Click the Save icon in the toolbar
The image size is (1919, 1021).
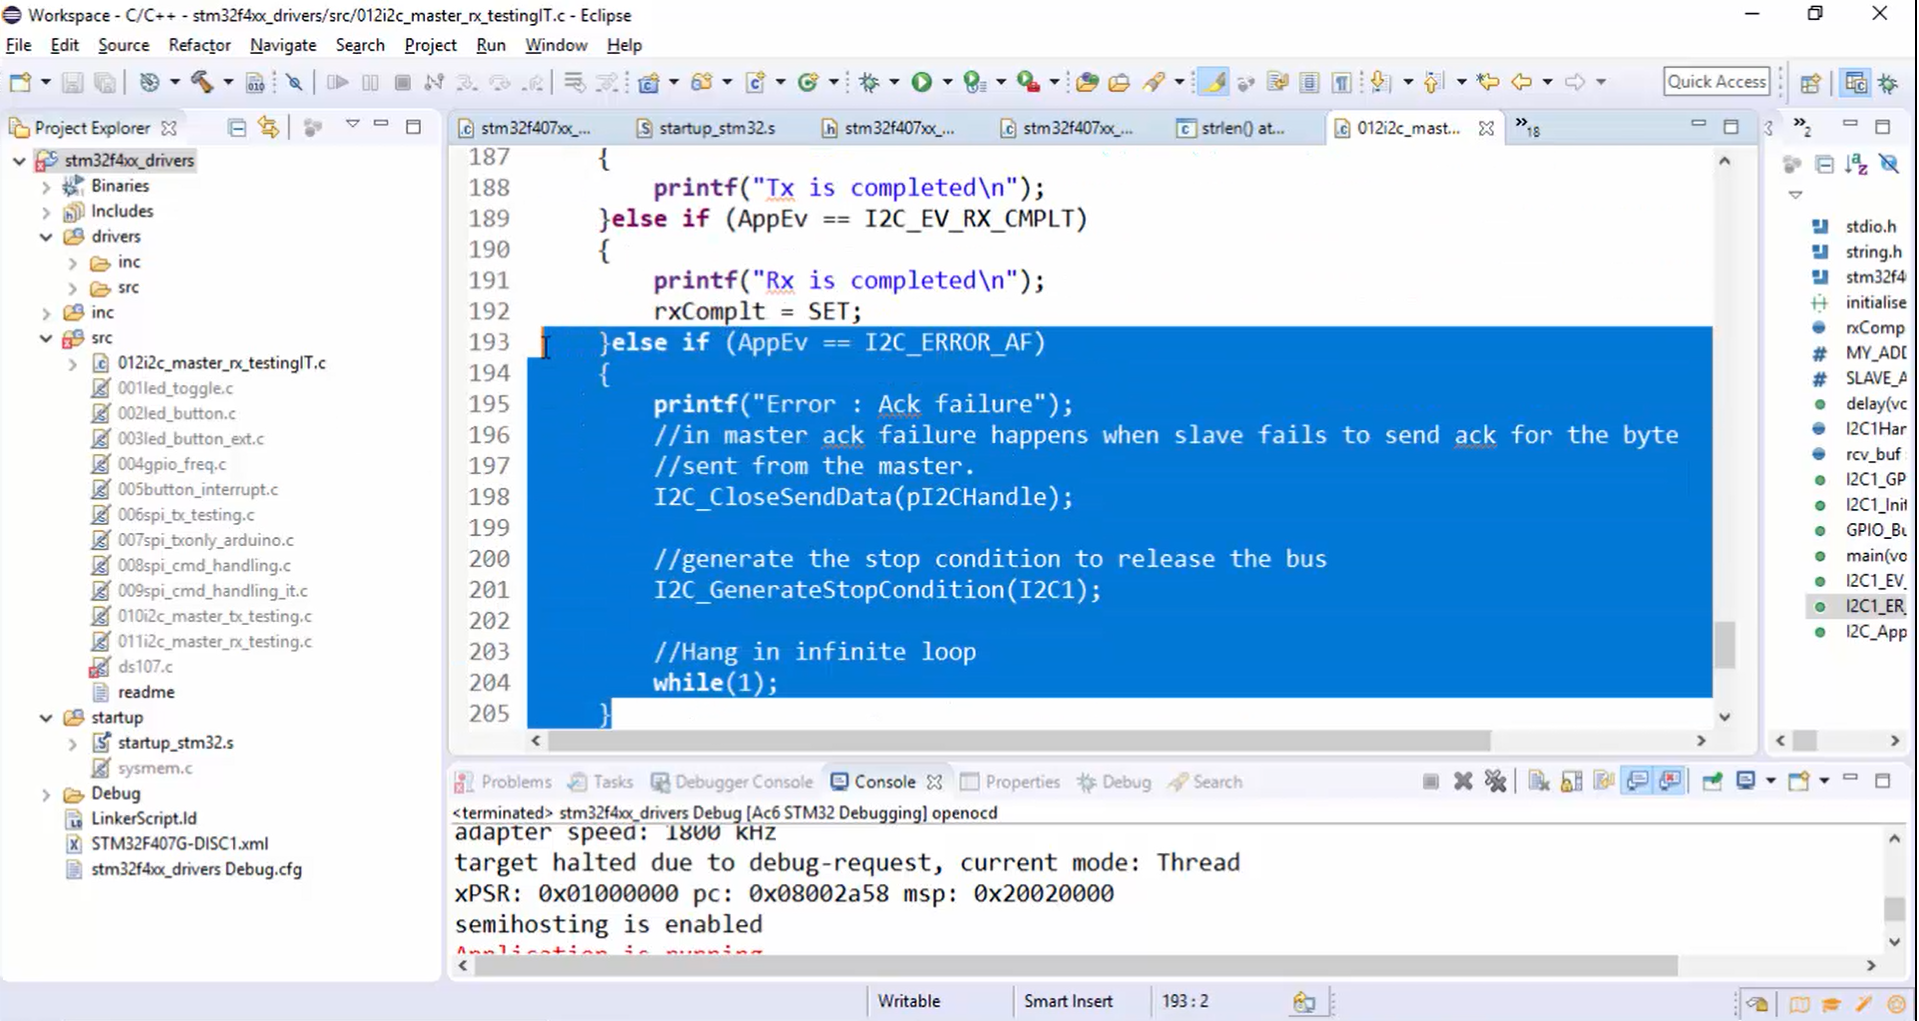(x=72, y=82)
